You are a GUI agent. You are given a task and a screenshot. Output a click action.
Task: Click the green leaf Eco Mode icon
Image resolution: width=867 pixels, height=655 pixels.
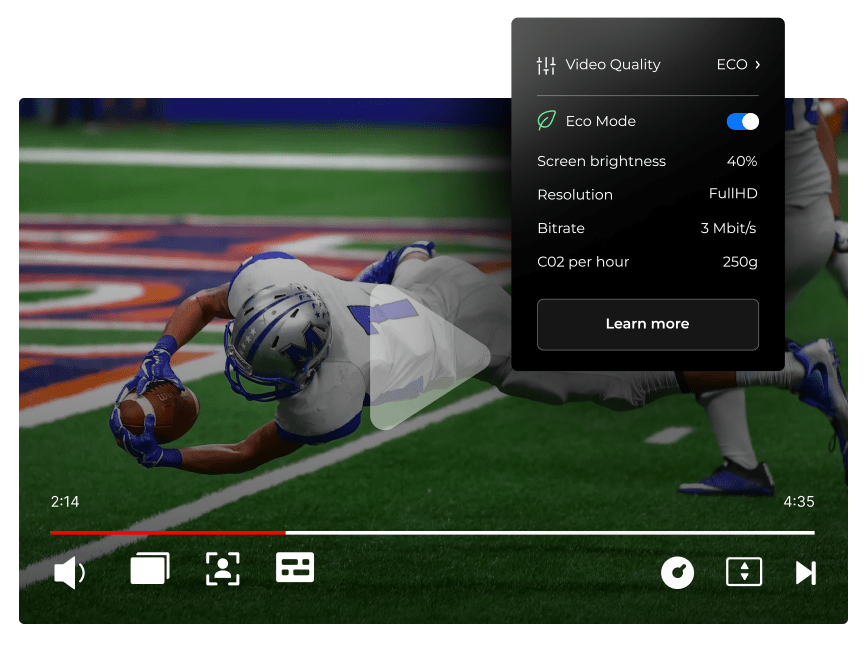pos(546,121)
